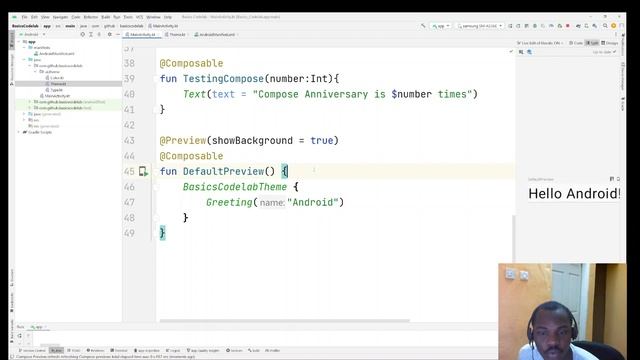
Task: Click the deploy icon on the DefaultPreview preview header
Action: pos(611,179)
